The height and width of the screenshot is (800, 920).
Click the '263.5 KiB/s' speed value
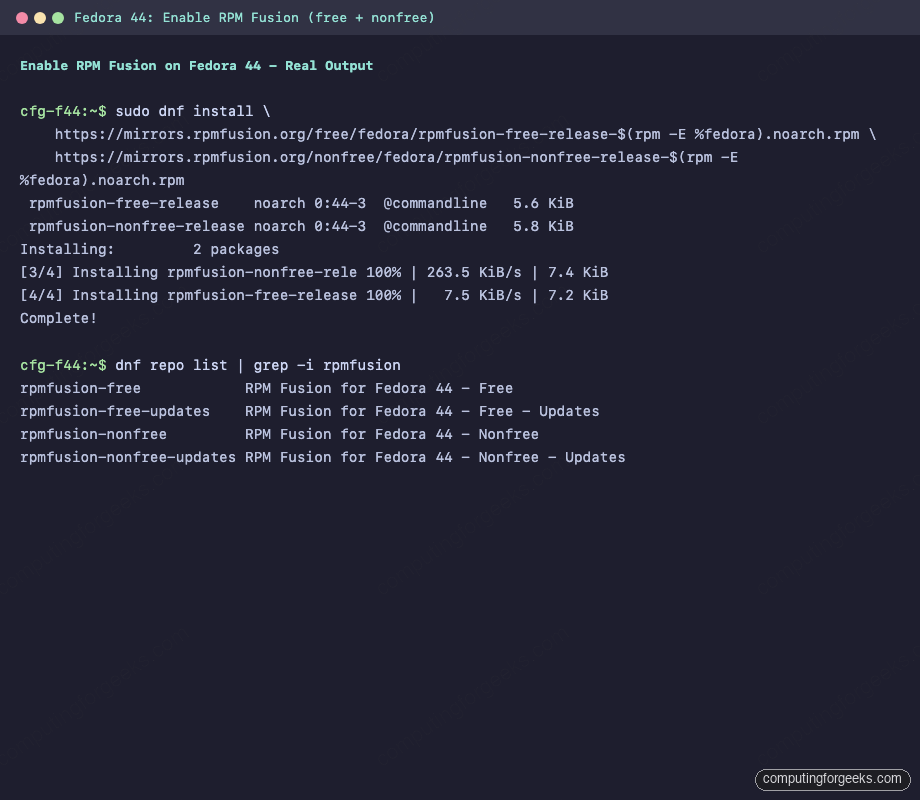click(x=473, y=272)
